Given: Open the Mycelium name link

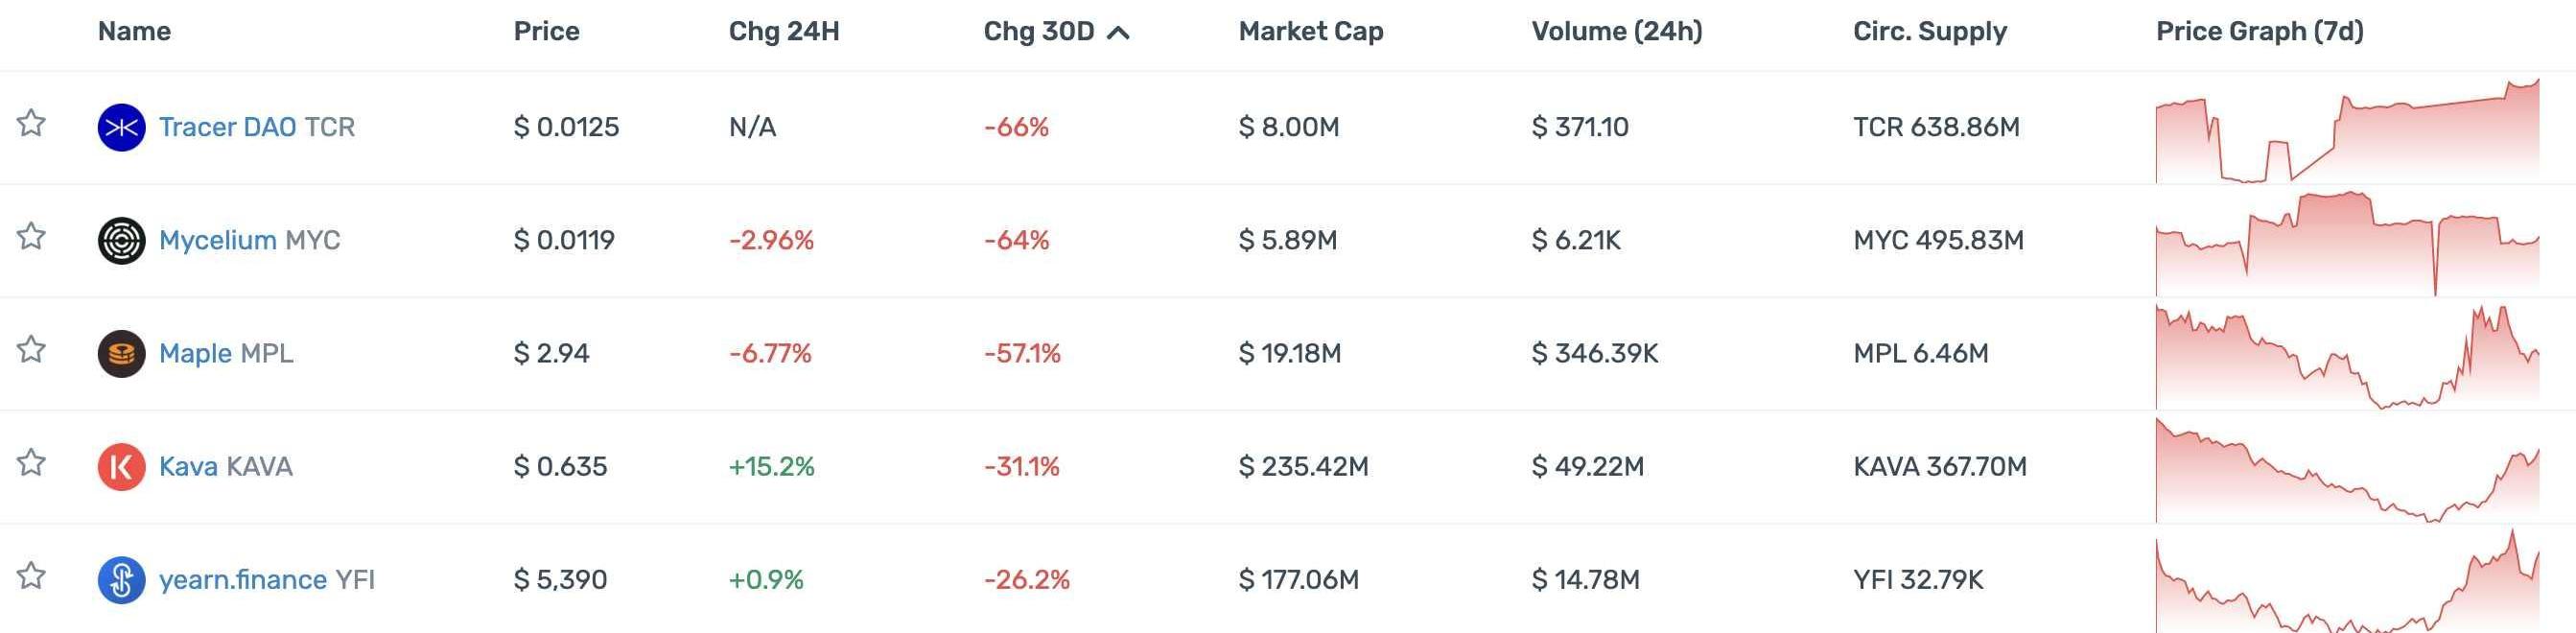Looking at the screenshot, I should coord(217,240).
